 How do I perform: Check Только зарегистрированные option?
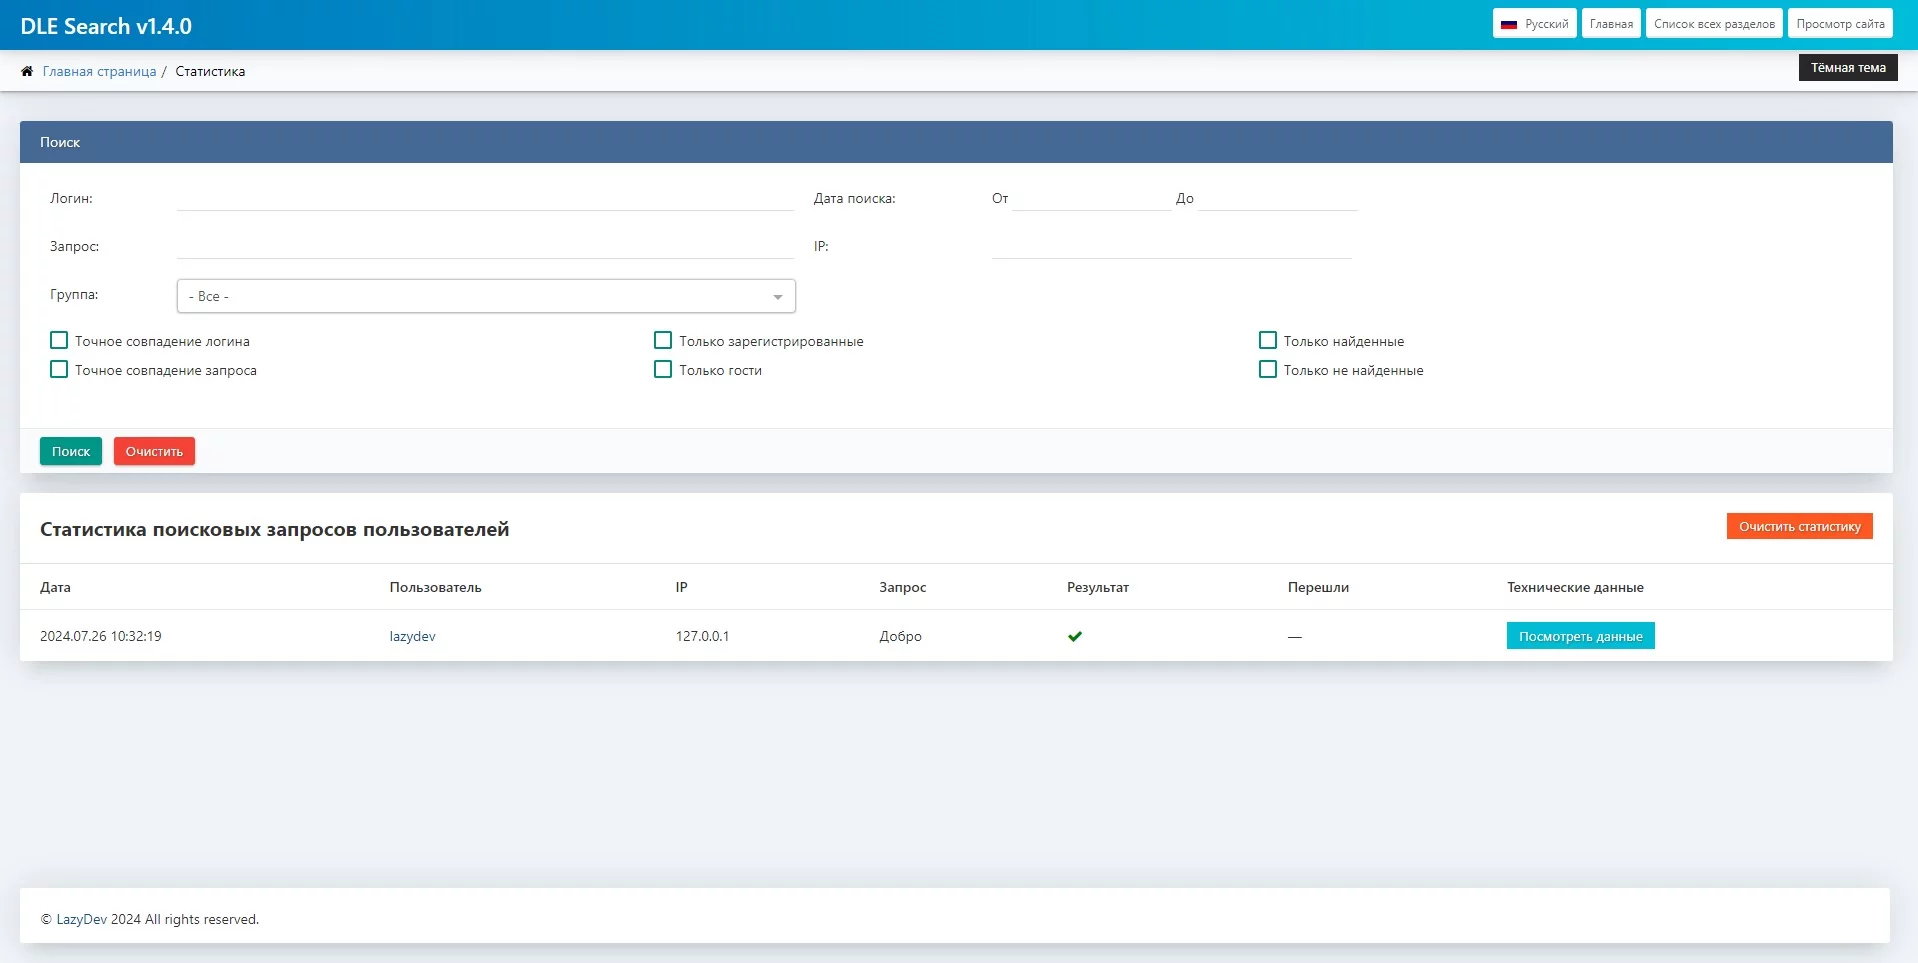663,341
